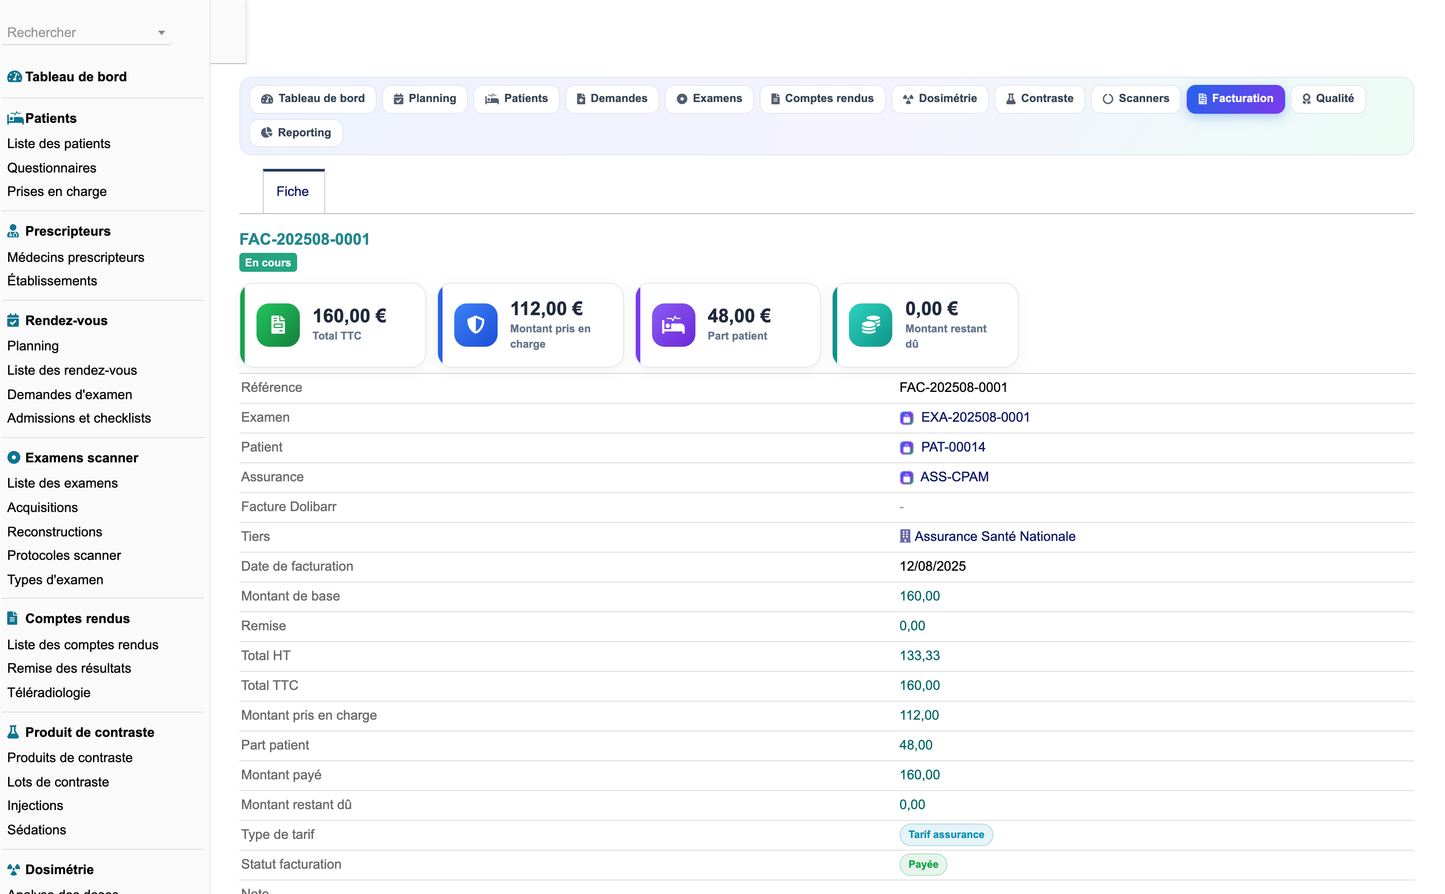Image resolution: width=1445 pixels, height=894 pixels.
Task: Click the Produit de contraste flask icon
Action: coord(13,732)
